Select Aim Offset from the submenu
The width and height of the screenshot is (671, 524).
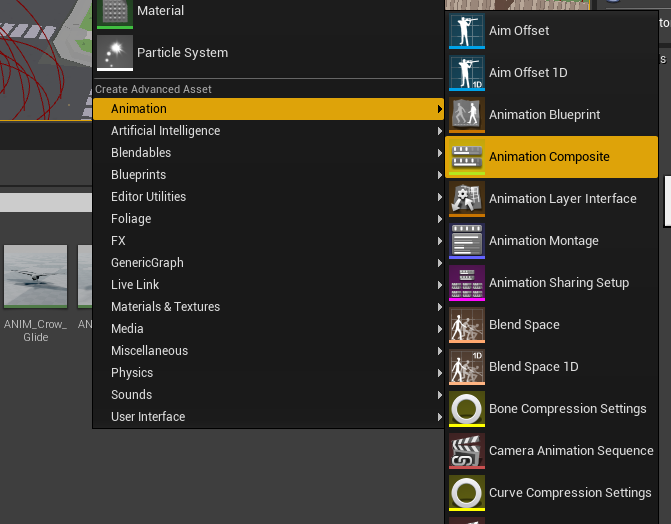click(x=551, y=31)
